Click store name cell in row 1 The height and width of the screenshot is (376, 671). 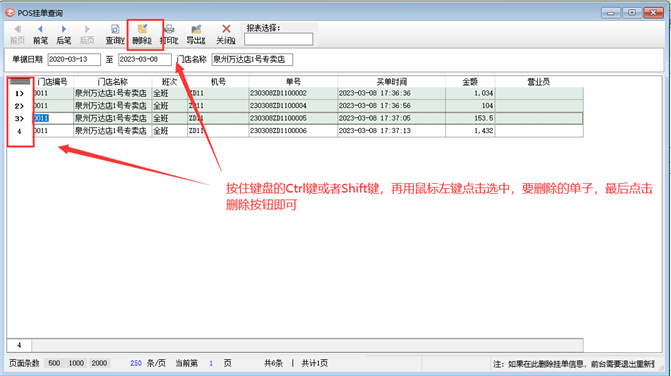point(113,93)
